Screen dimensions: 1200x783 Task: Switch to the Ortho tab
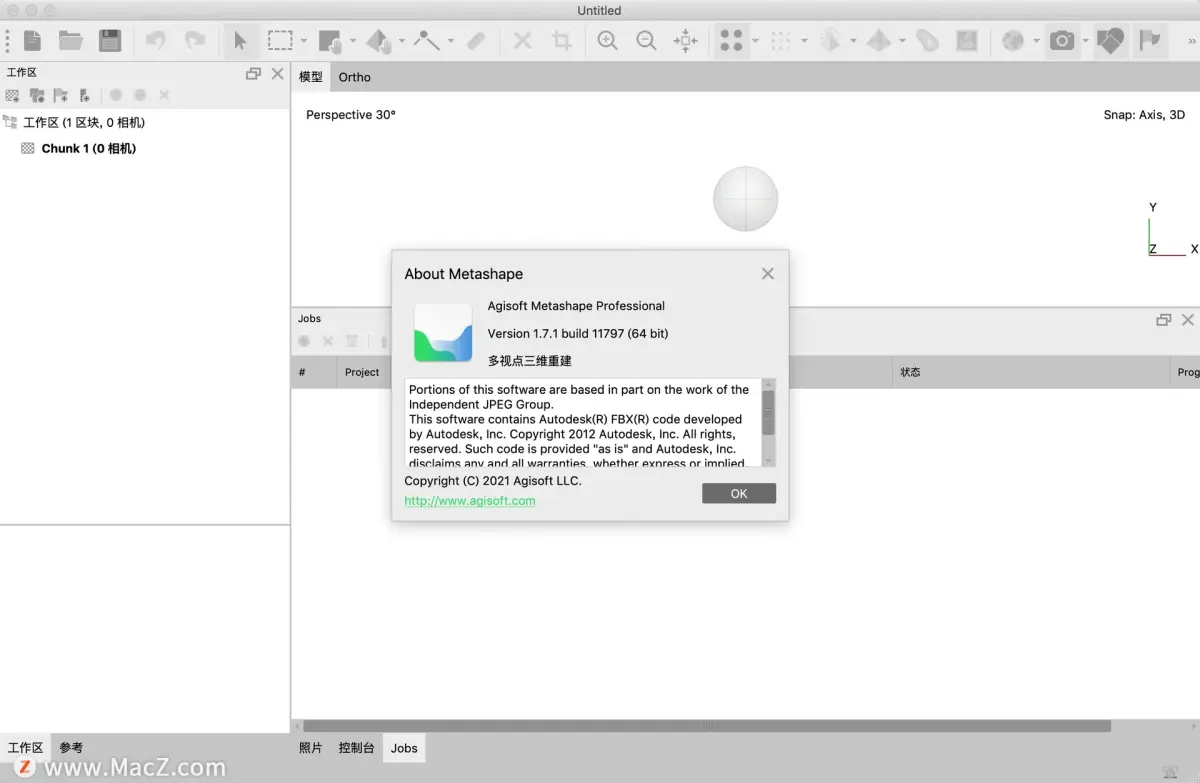point(354,76)
